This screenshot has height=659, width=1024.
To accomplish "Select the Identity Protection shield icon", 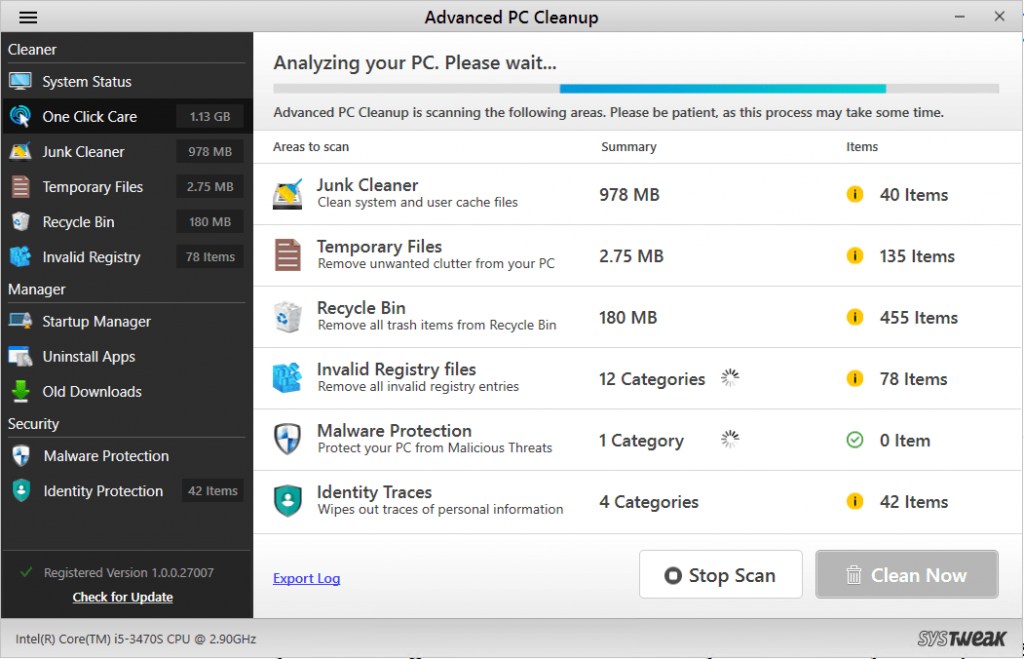I will click(20, 490).
